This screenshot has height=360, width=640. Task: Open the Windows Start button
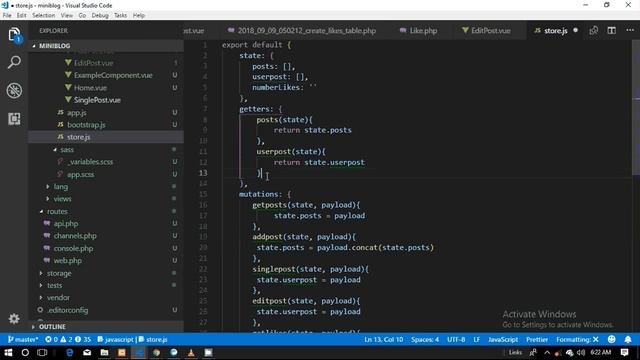pos(8,353)
